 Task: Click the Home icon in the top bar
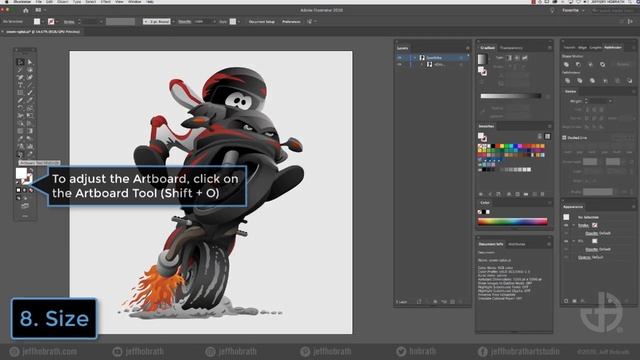[x=26, y=10]
